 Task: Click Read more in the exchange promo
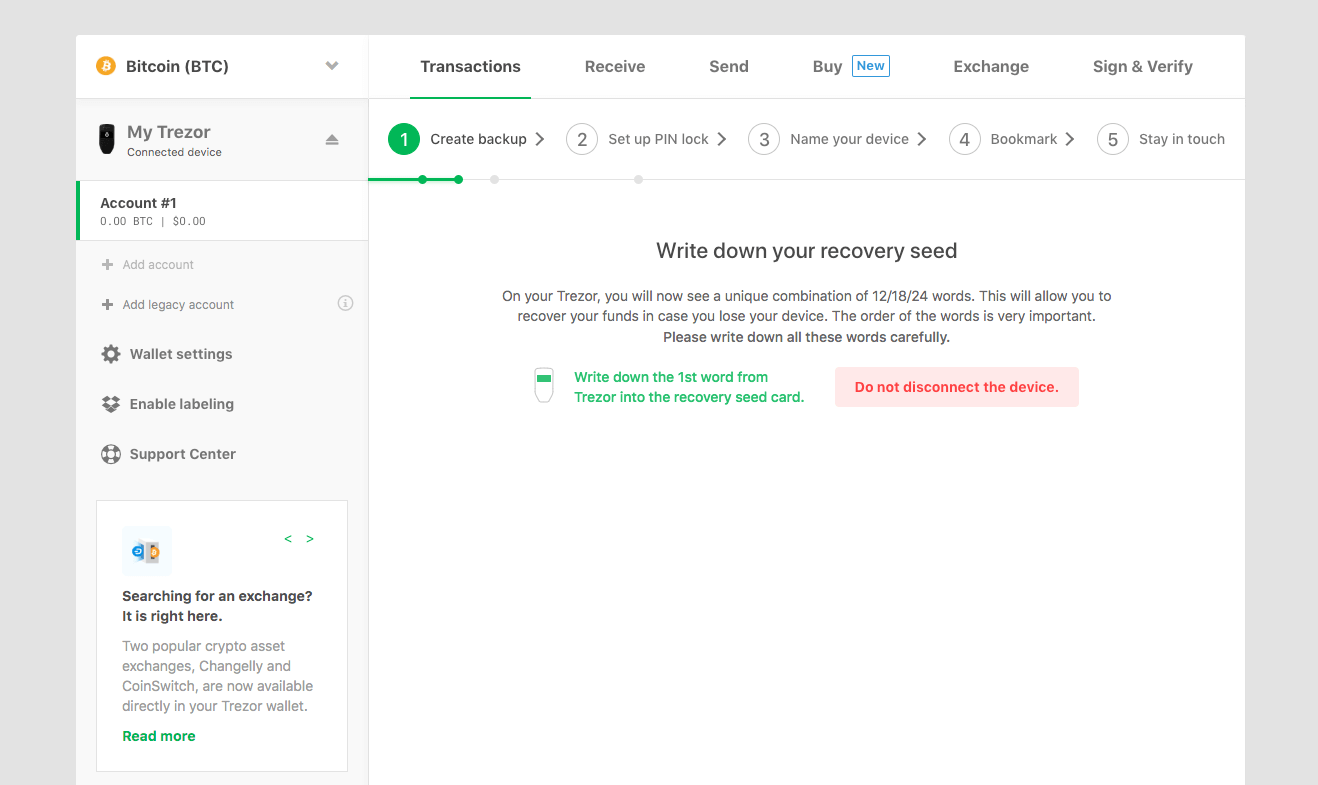(x=159, y=736)
